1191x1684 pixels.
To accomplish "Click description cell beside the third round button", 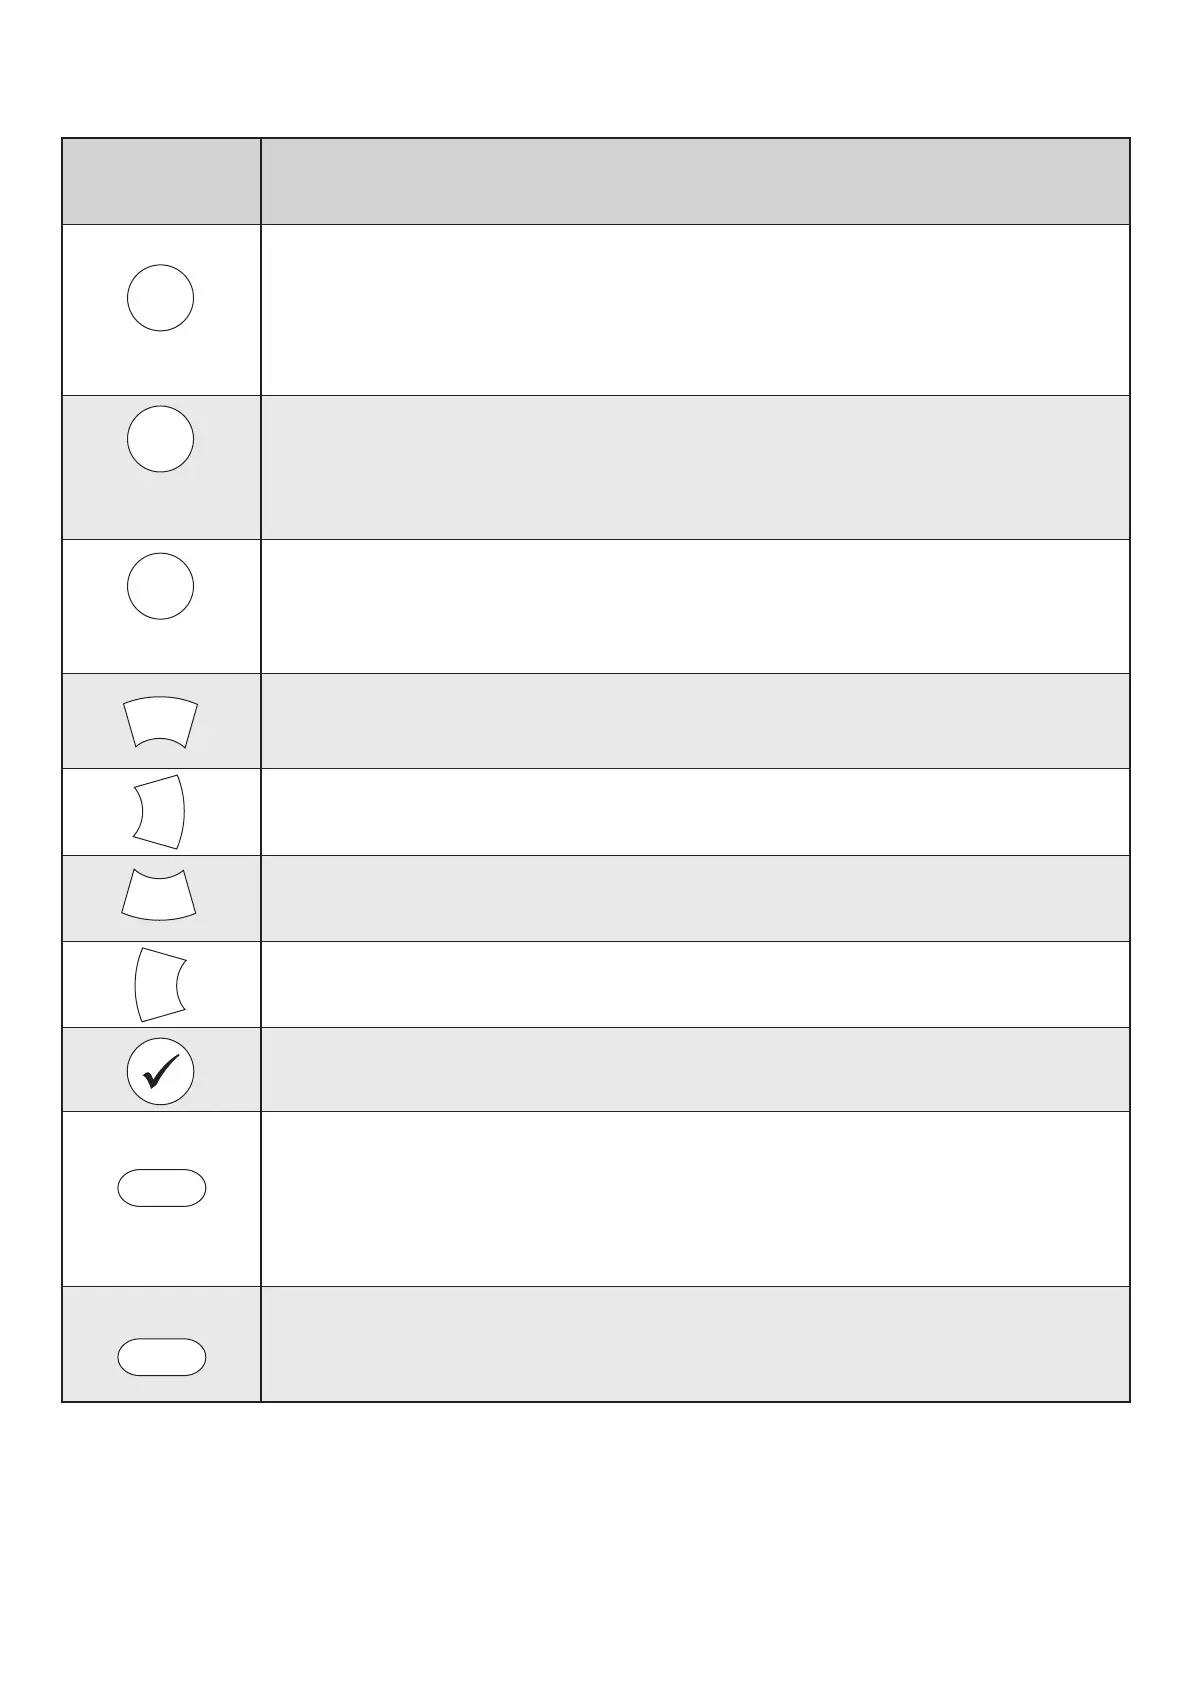I will tap(695, 606).
